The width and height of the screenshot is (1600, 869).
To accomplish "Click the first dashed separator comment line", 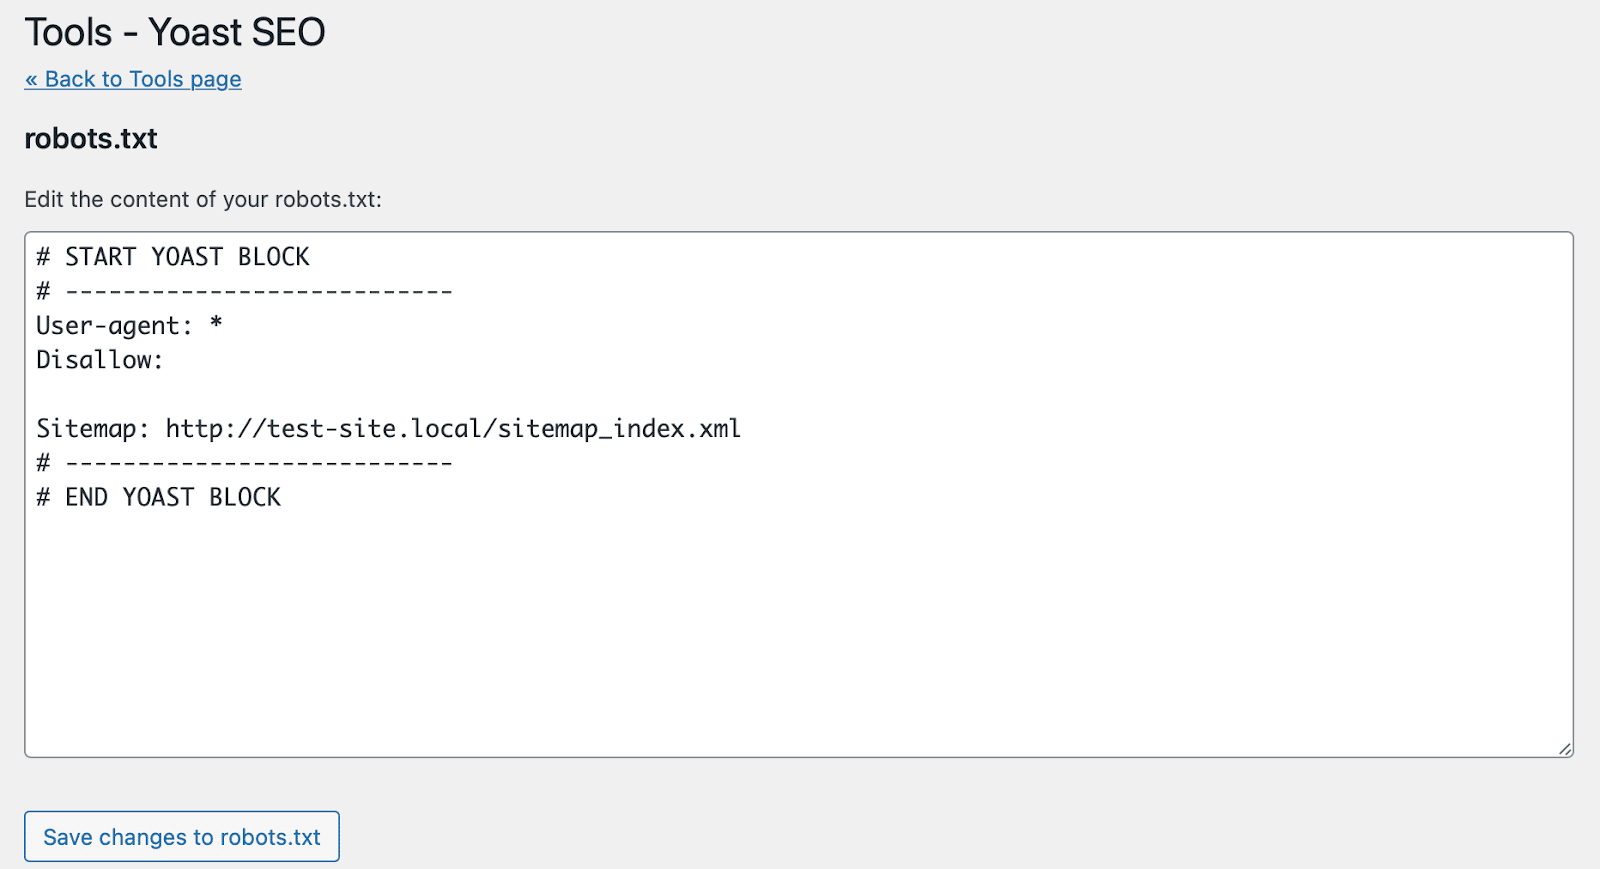I will click(x=244, y=291).
